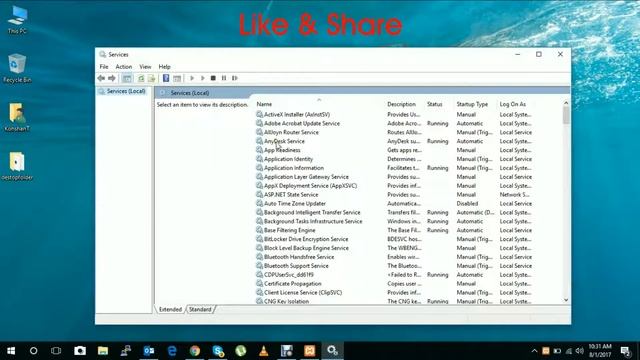This screenshot has height=360, width=640.
Task: Select Background Intelligent Transfer Service name
Action: 312,212
